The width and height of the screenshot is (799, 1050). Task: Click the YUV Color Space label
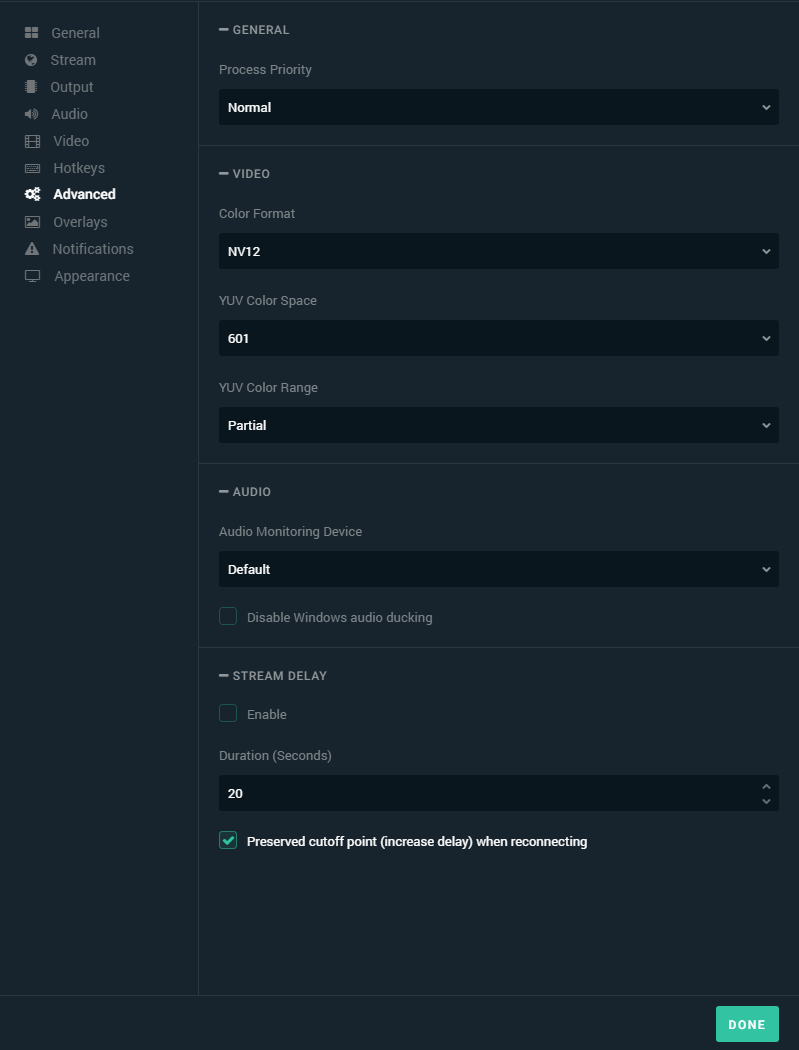pos(268,301)
